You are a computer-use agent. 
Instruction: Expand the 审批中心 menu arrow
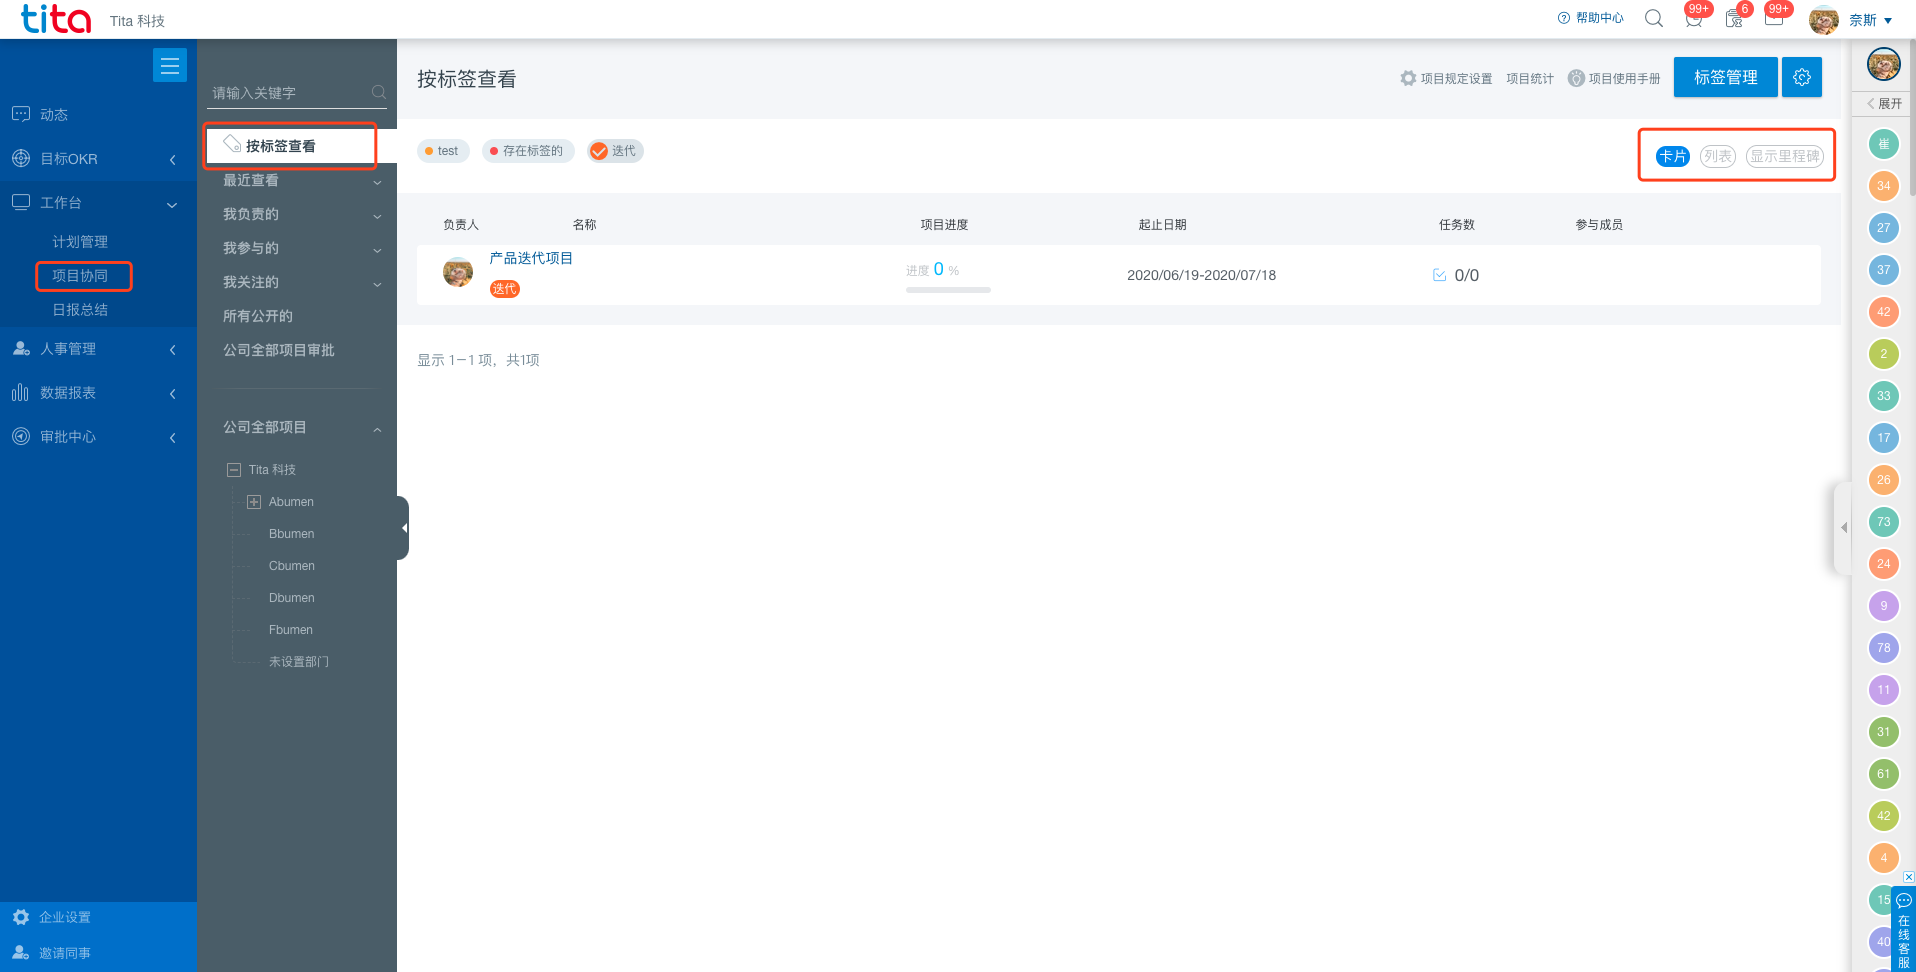click(x=173, y=438)
